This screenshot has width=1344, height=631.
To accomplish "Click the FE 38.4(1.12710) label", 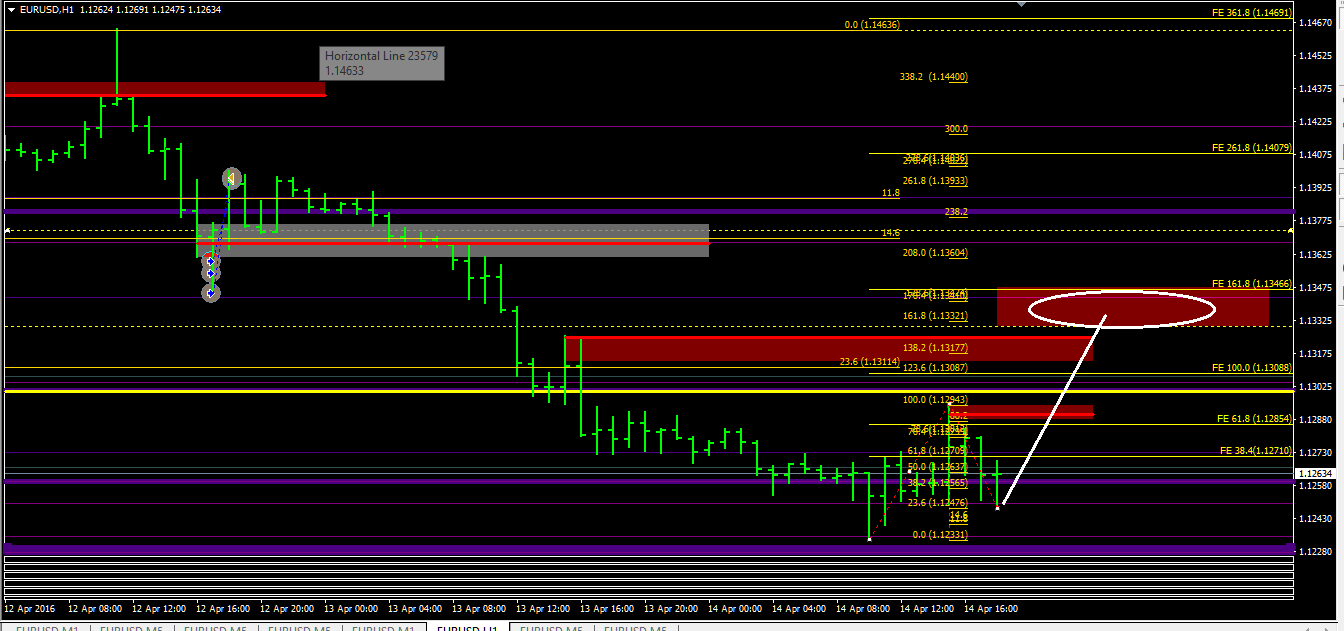I will 1254,451.
